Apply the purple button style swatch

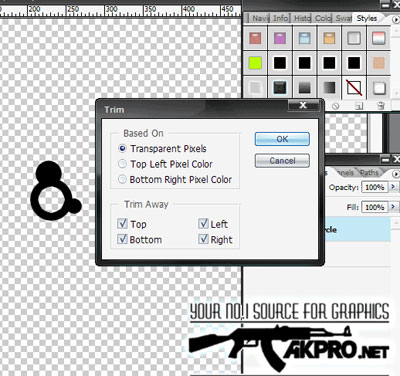(x=280, y=38)
